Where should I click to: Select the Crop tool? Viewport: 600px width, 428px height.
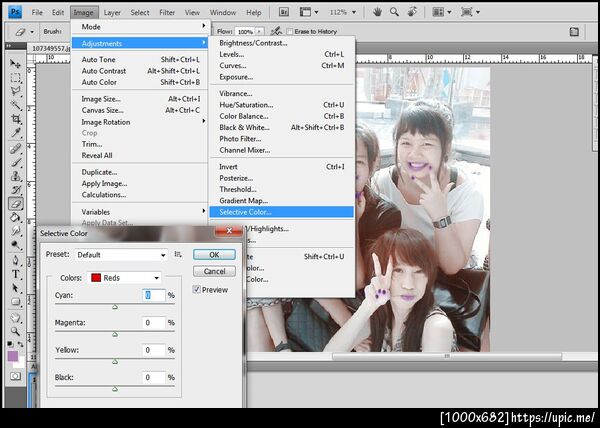click(16, 118)
